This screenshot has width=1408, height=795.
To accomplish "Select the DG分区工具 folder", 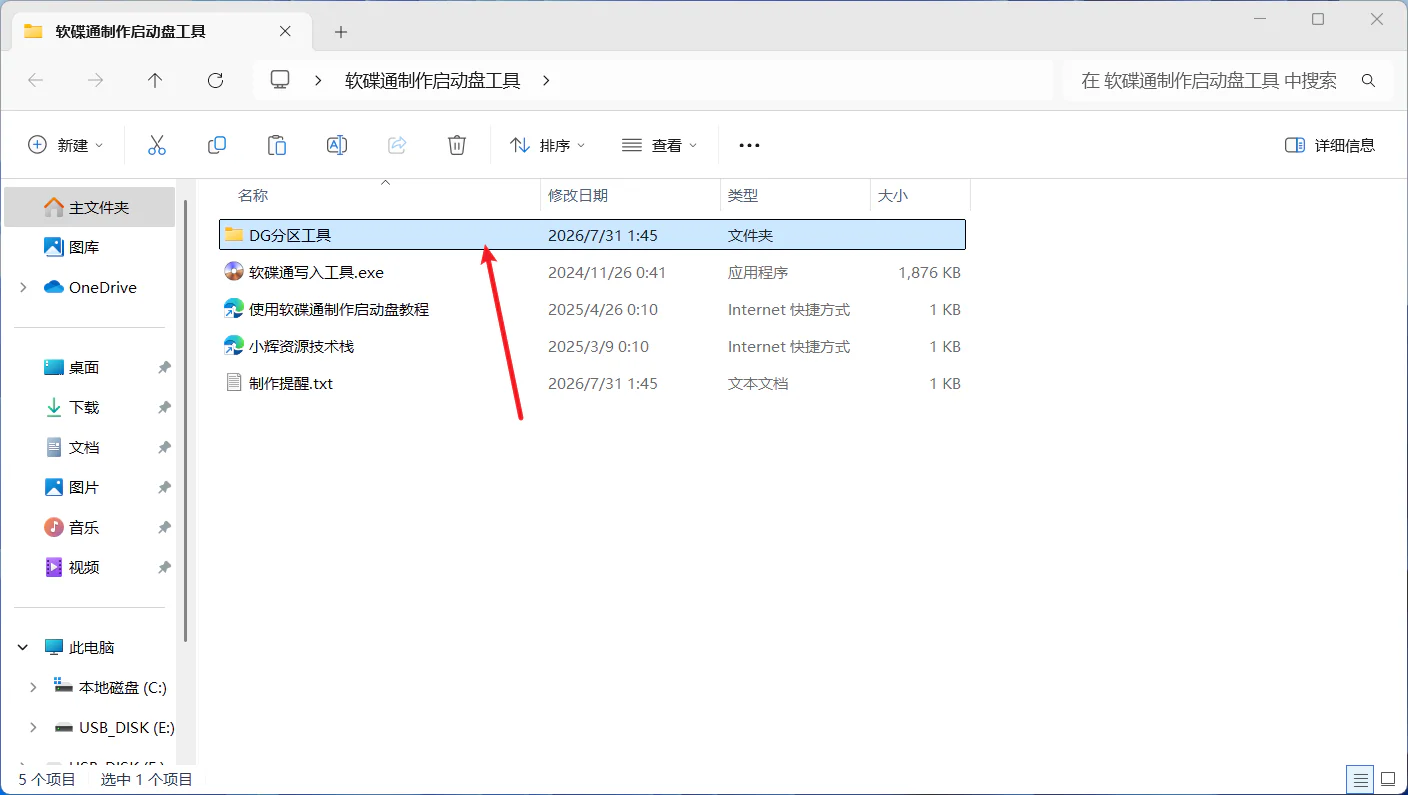I will point(592,235).
